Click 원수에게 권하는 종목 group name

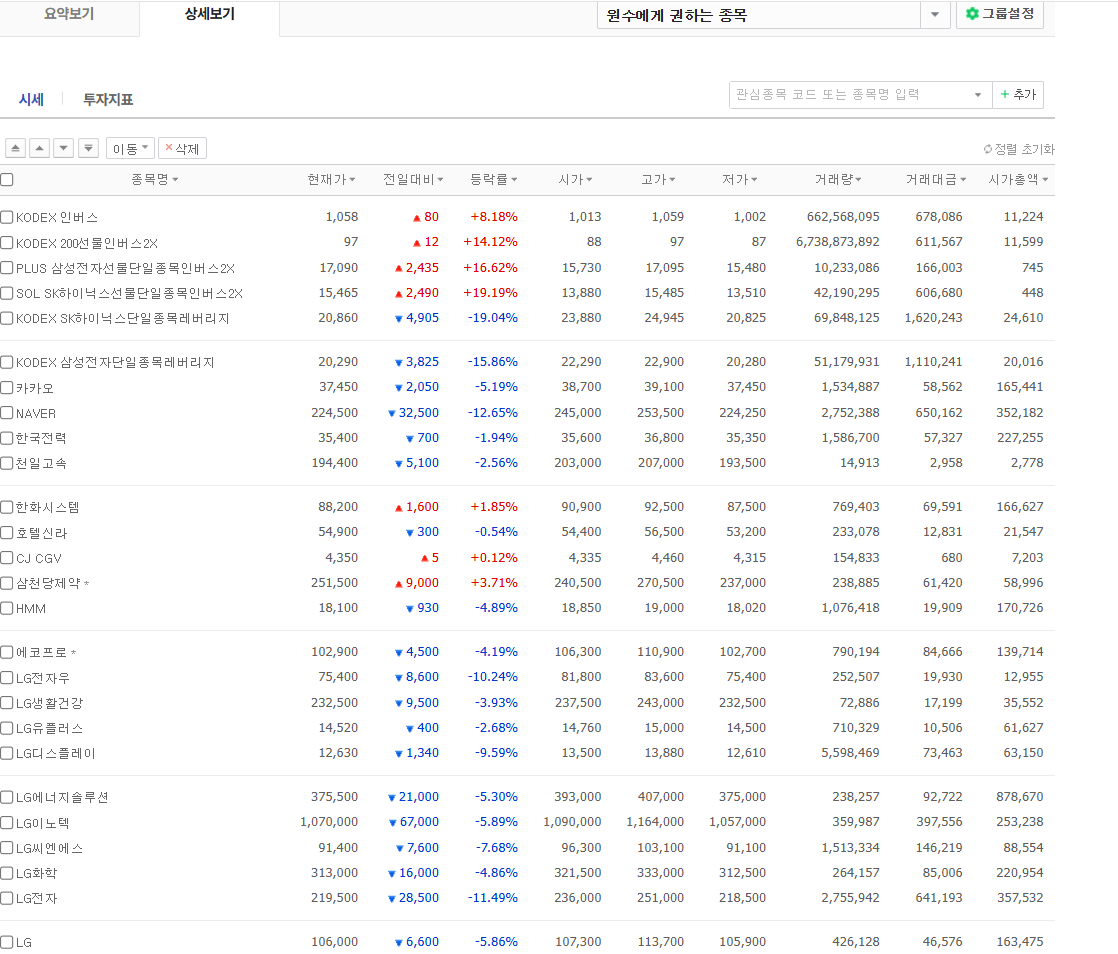coord(677,15)
